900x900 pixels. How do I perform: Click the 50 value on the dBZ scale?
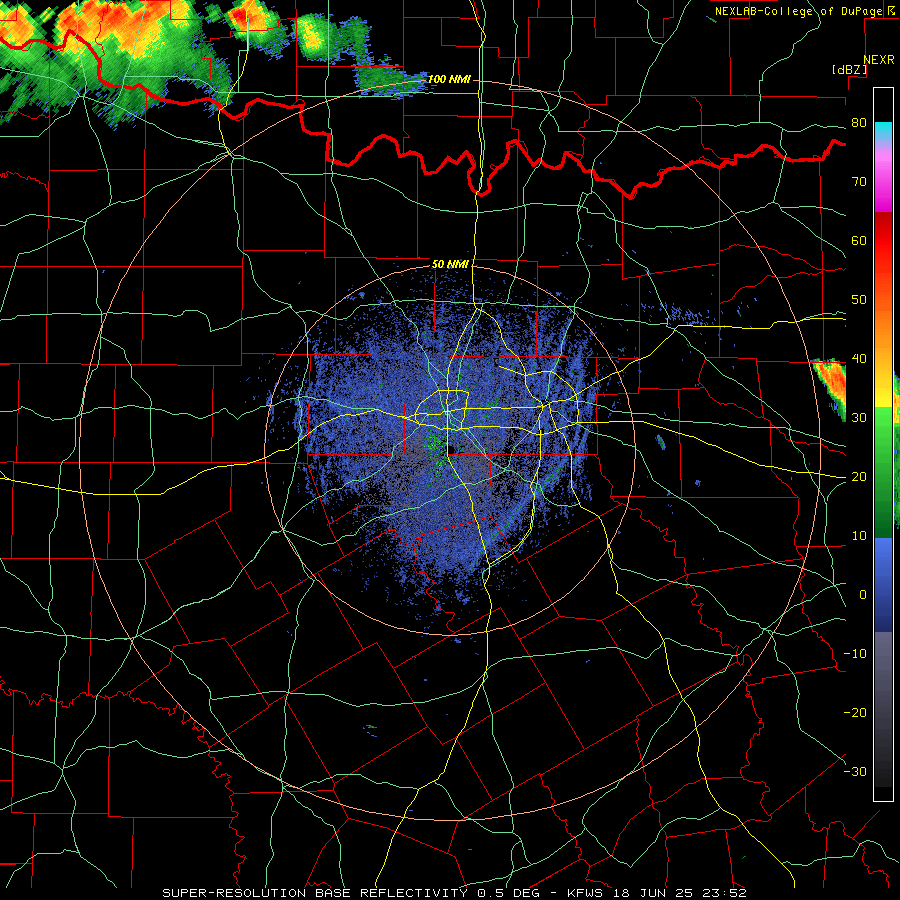tap(859, 300)
